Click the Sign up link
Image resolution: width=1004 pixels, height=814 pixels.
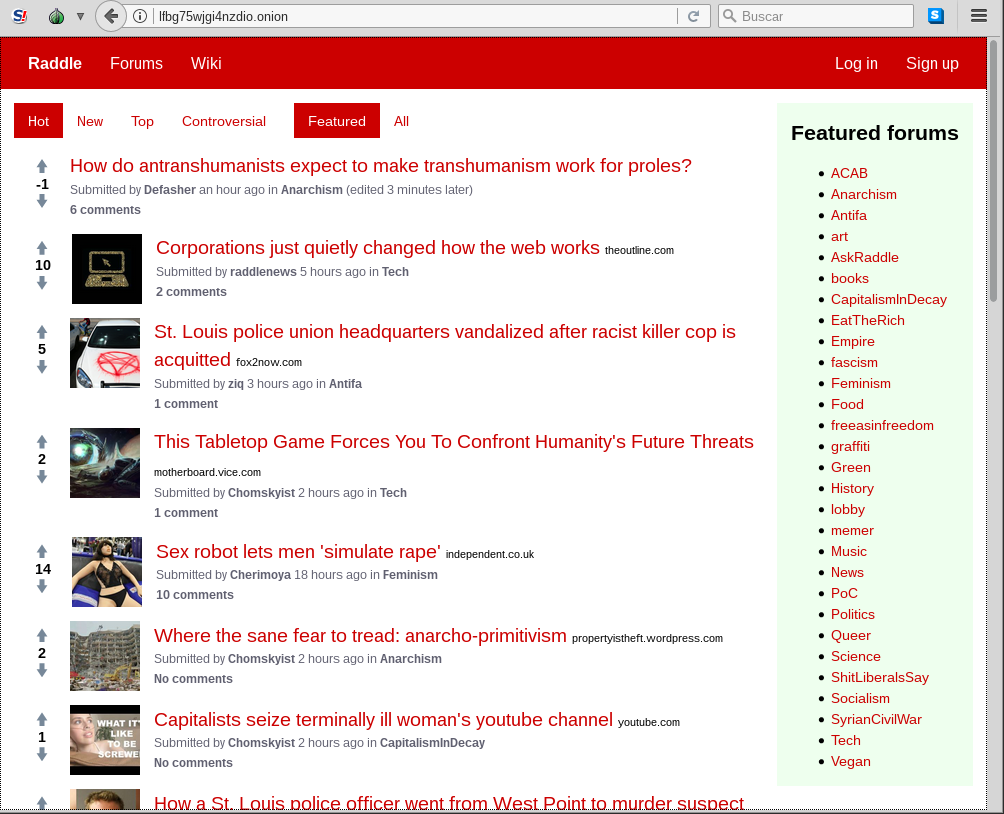(932, 63)
